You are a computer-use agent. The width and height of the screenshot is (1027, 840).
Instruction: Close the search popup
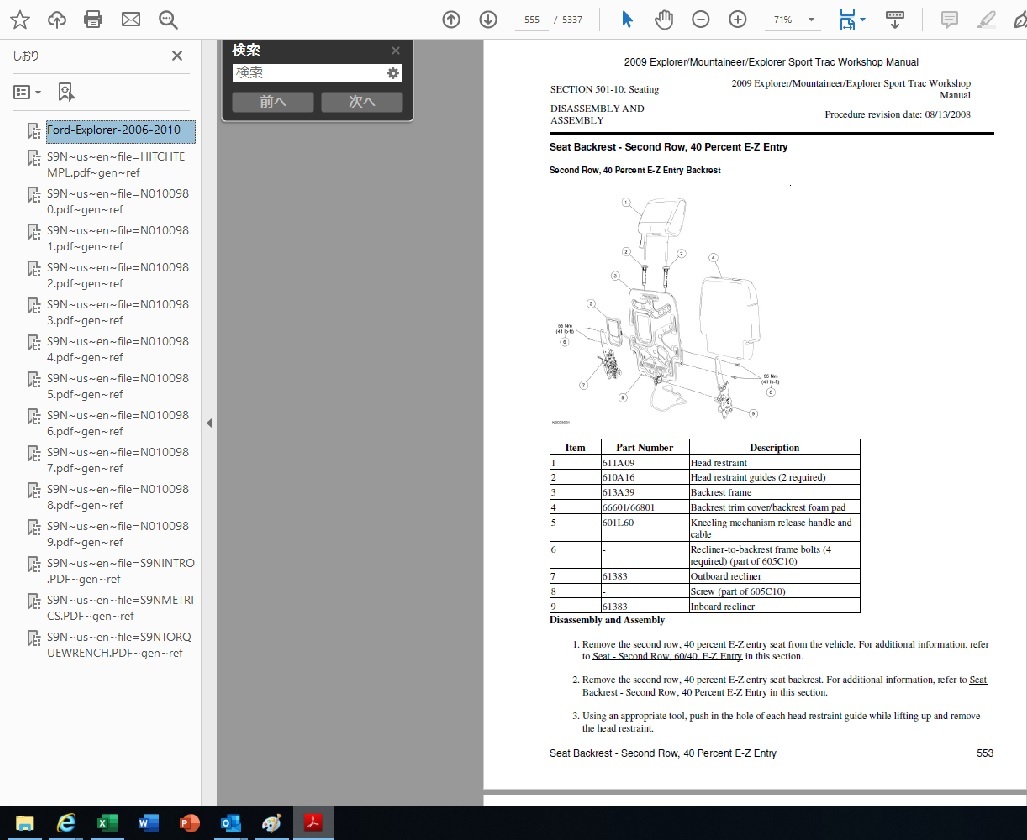(396, 50)
